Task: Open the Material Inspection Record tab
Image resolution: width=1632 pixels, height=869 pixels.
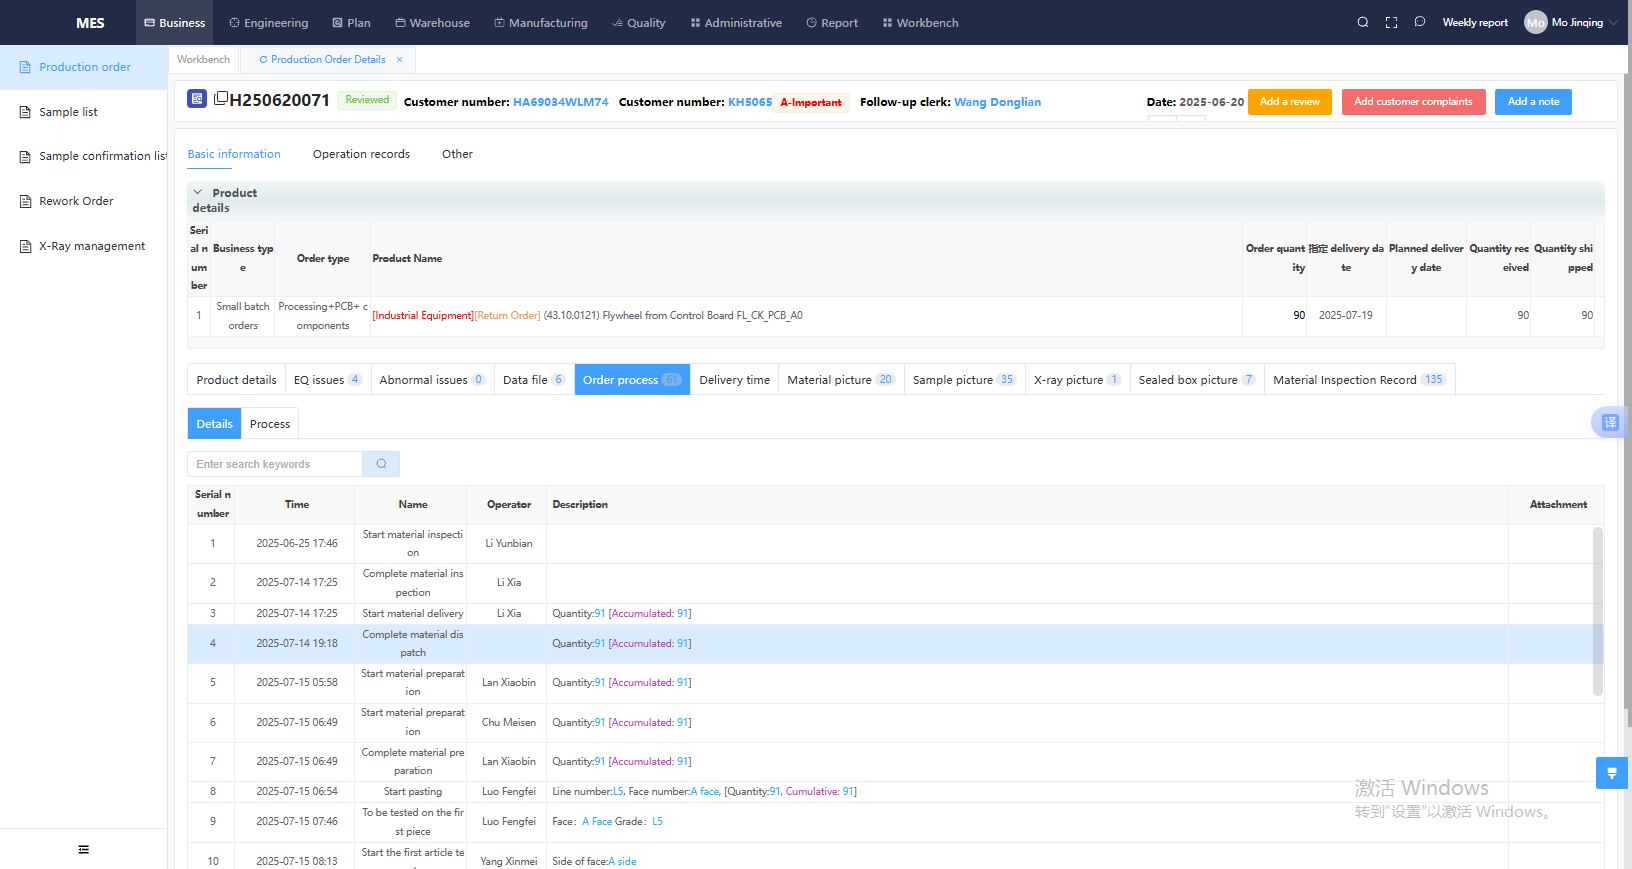Action: pos(1357,380)
